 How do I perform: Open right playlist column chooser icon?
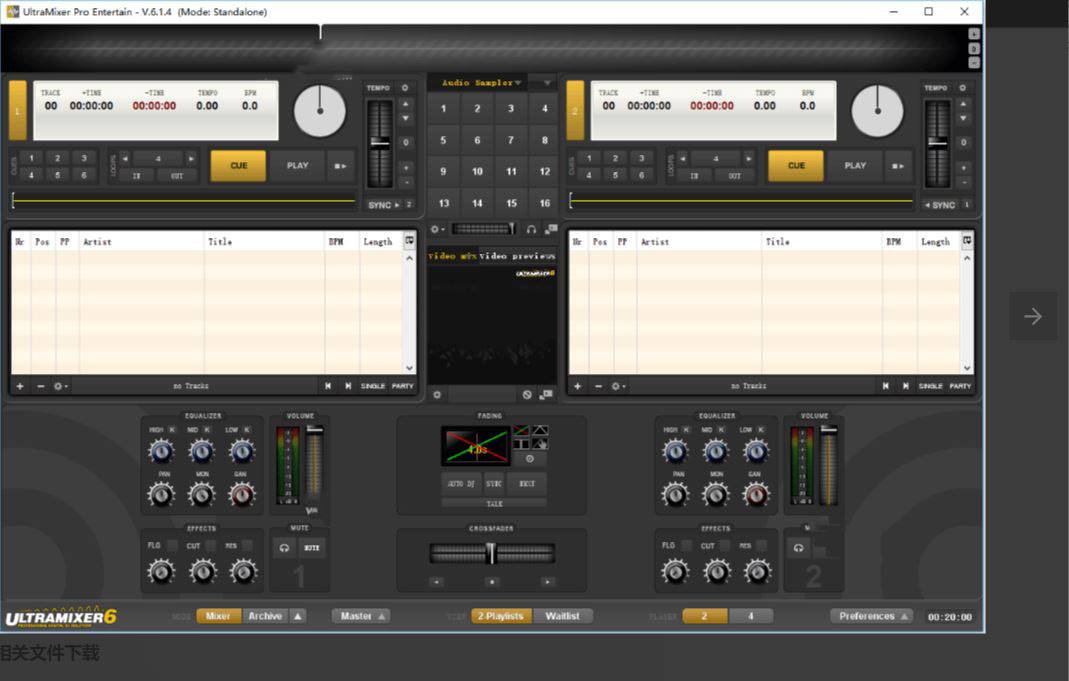pos(967,241)
